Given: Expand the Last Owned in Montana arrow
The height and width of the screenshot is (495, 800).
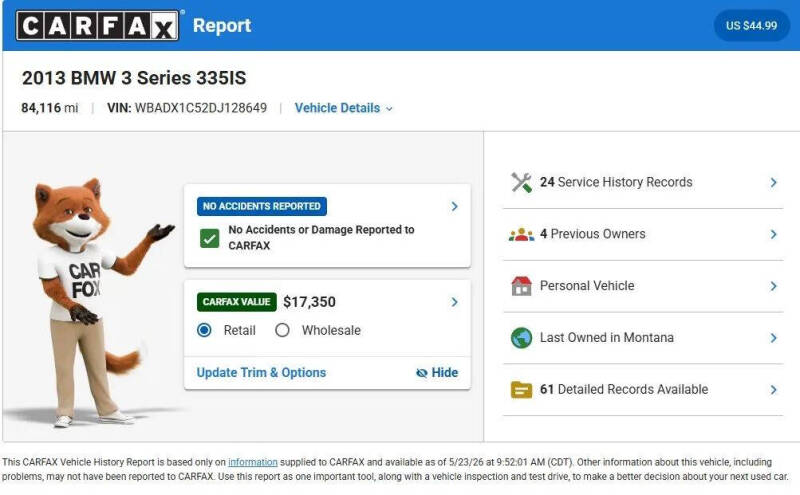Looking at the screenshot, I should pos(773,338).
